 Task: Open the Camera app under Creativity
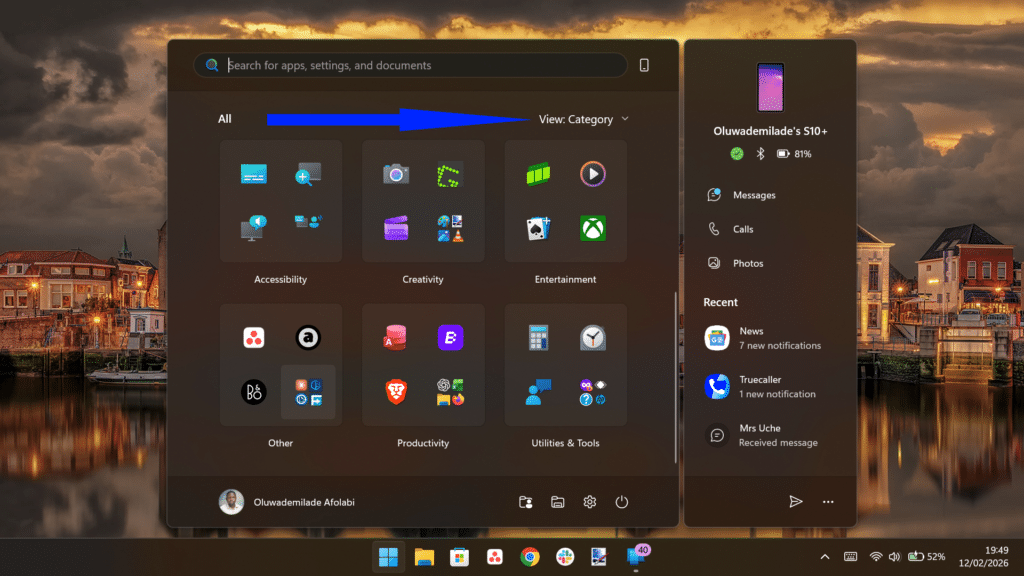click(x=395, y=173)
